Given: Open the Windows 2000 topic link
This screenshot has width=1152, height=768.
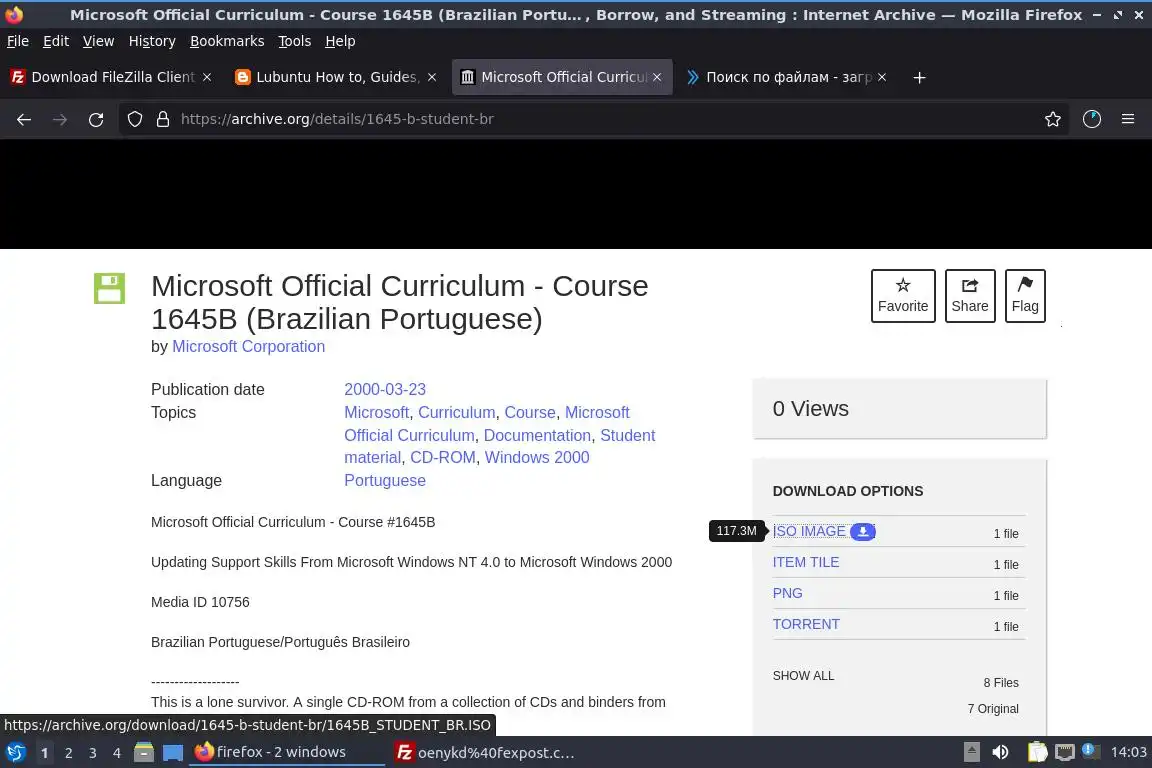Looking at the screenshot, I should (536, 457).
